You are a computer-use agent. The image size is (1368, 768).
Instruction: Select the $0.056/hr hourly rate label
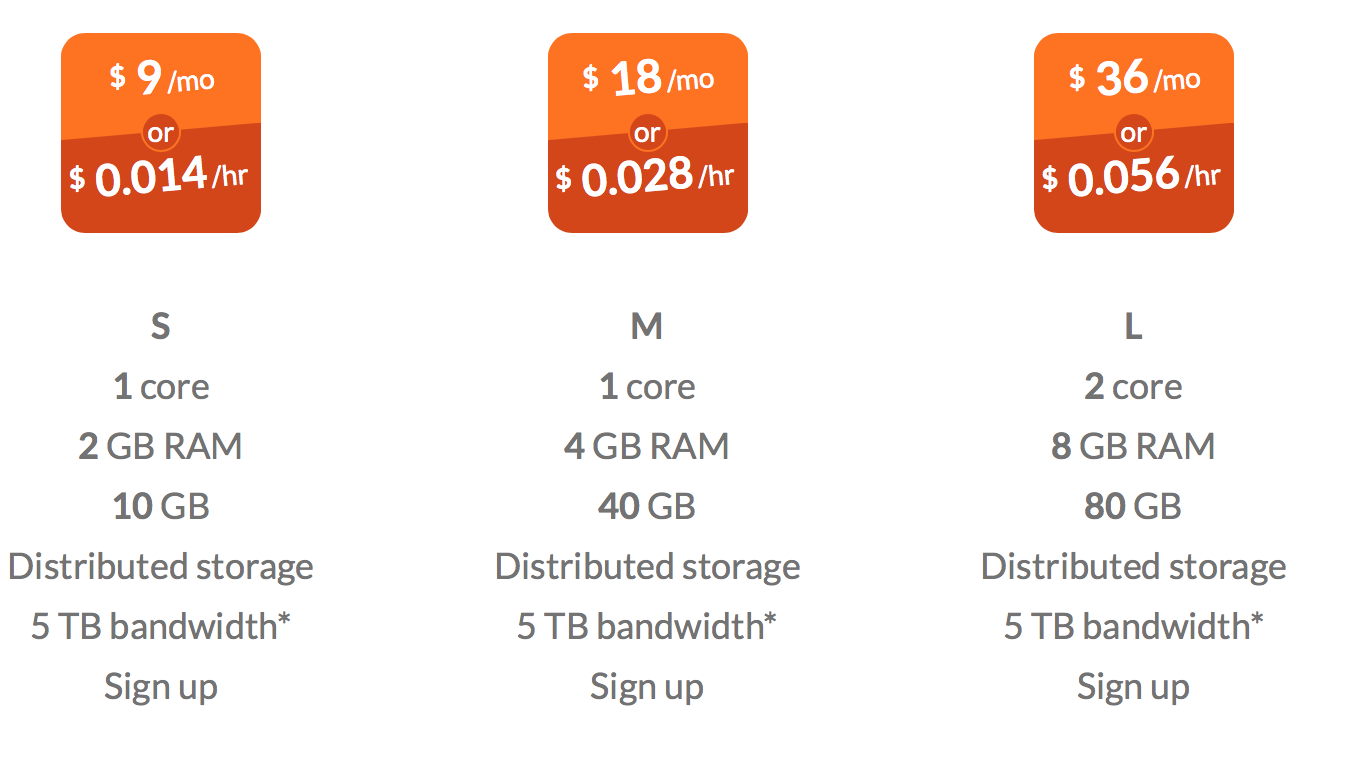pyautogui.click(x=1133, y=176)
